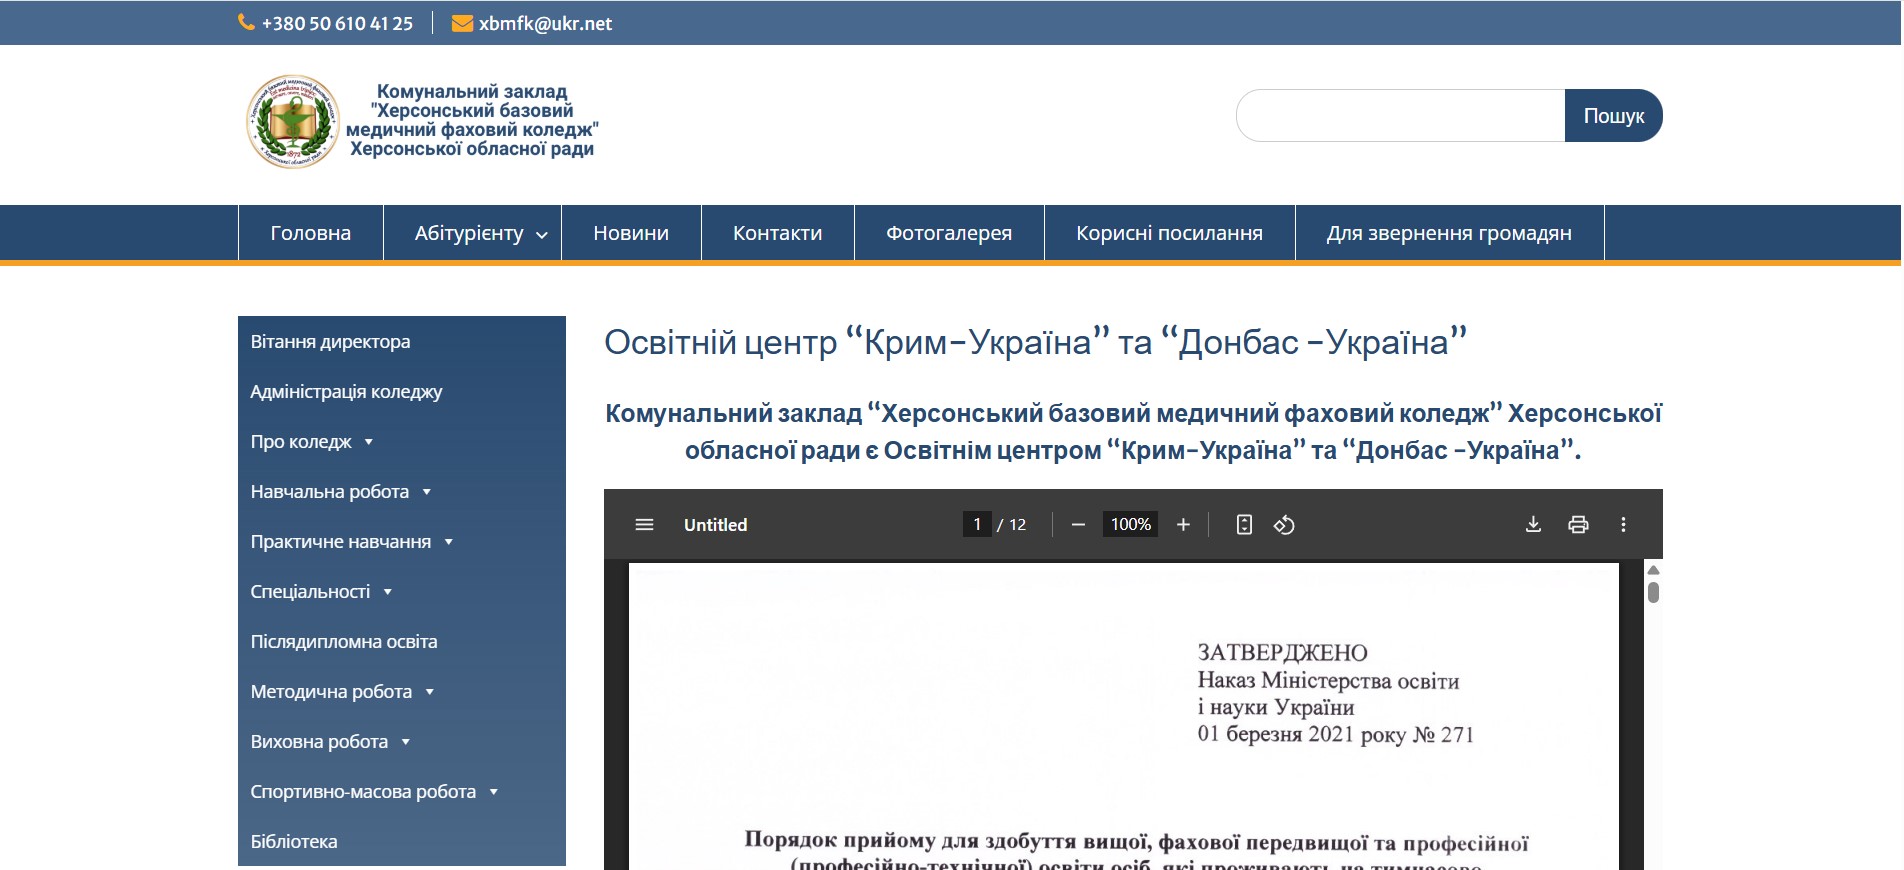The height and width of the screenshot is (870, 1904).
Task: Toggle fit to page in PDF viewer
Action: (1244, 525)
